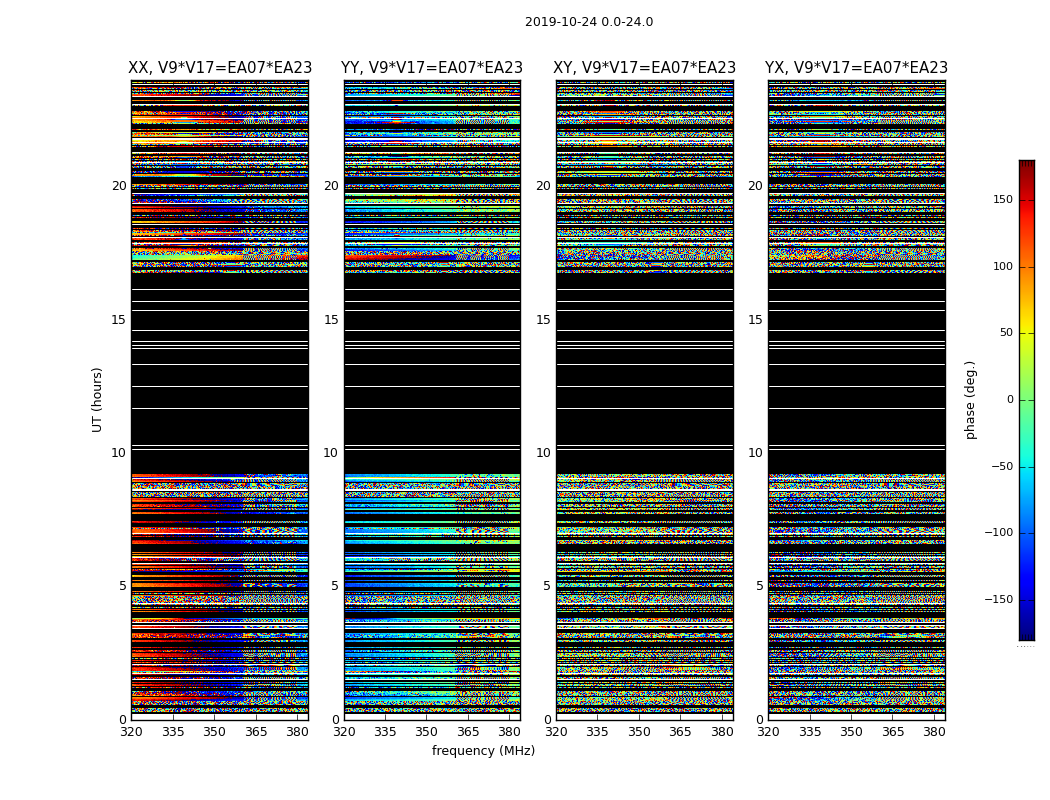Screen dimensions: 1050x800
Task: Click the phase colorbar scale
Action: (1027, 400)
